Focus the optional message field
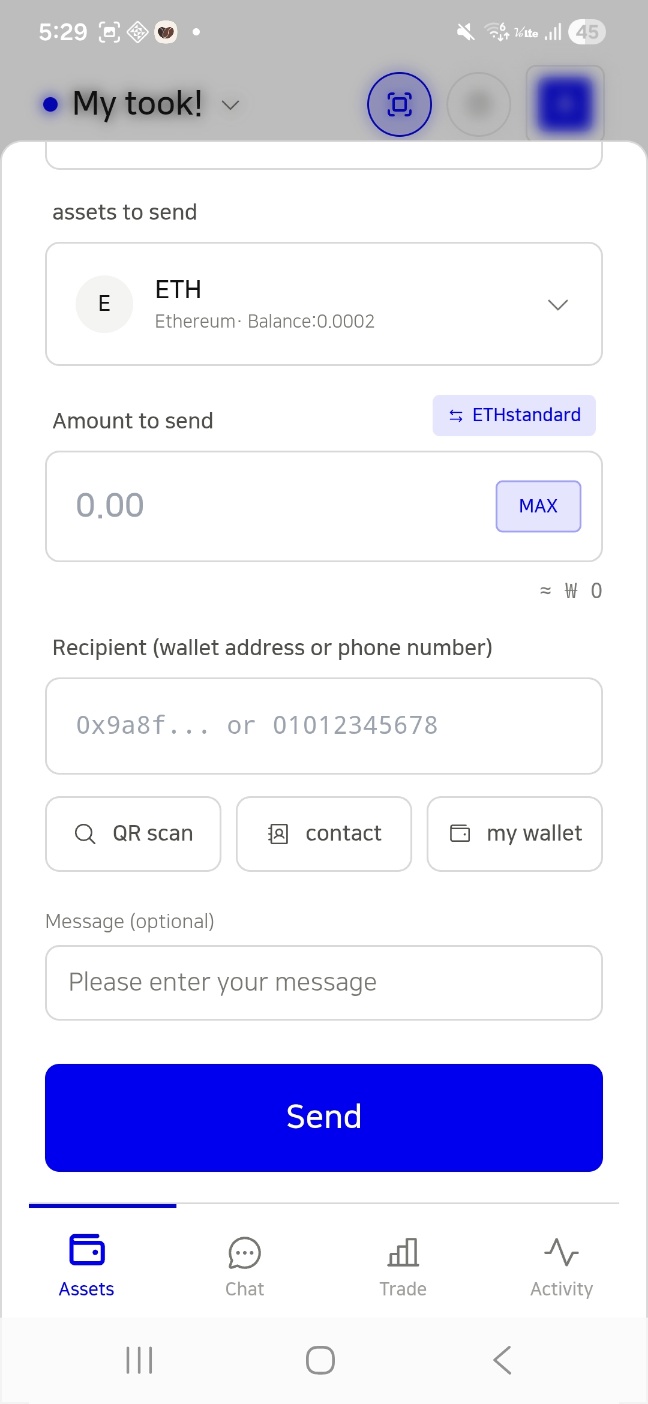The width and height of the screenshot is (648, 1404). 324,983
